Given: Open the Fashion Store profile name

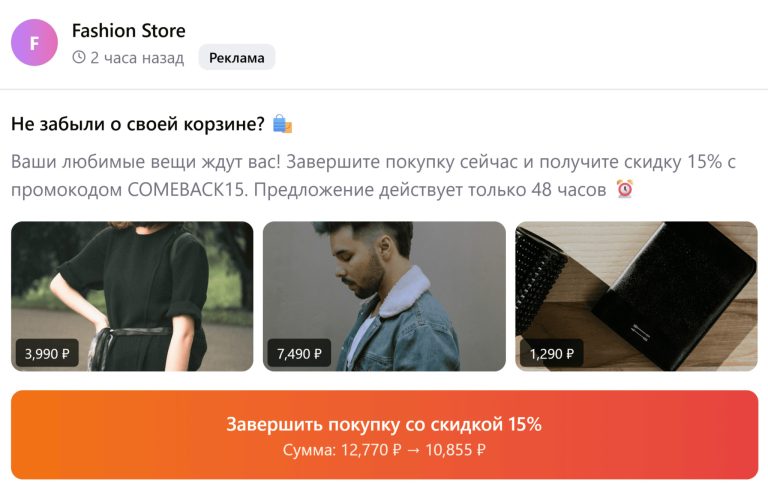Looking at the screenshot, I should tap(129, 31).
